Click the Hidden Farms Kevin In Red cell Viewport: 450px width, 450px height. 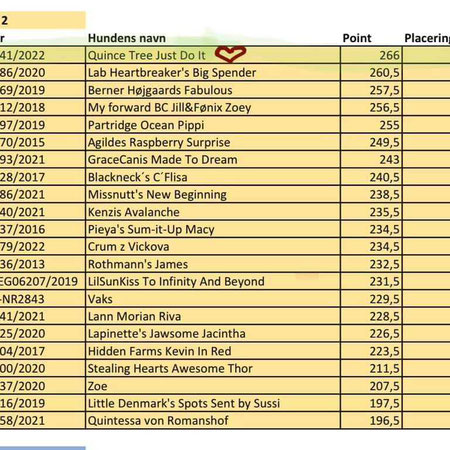213,351
